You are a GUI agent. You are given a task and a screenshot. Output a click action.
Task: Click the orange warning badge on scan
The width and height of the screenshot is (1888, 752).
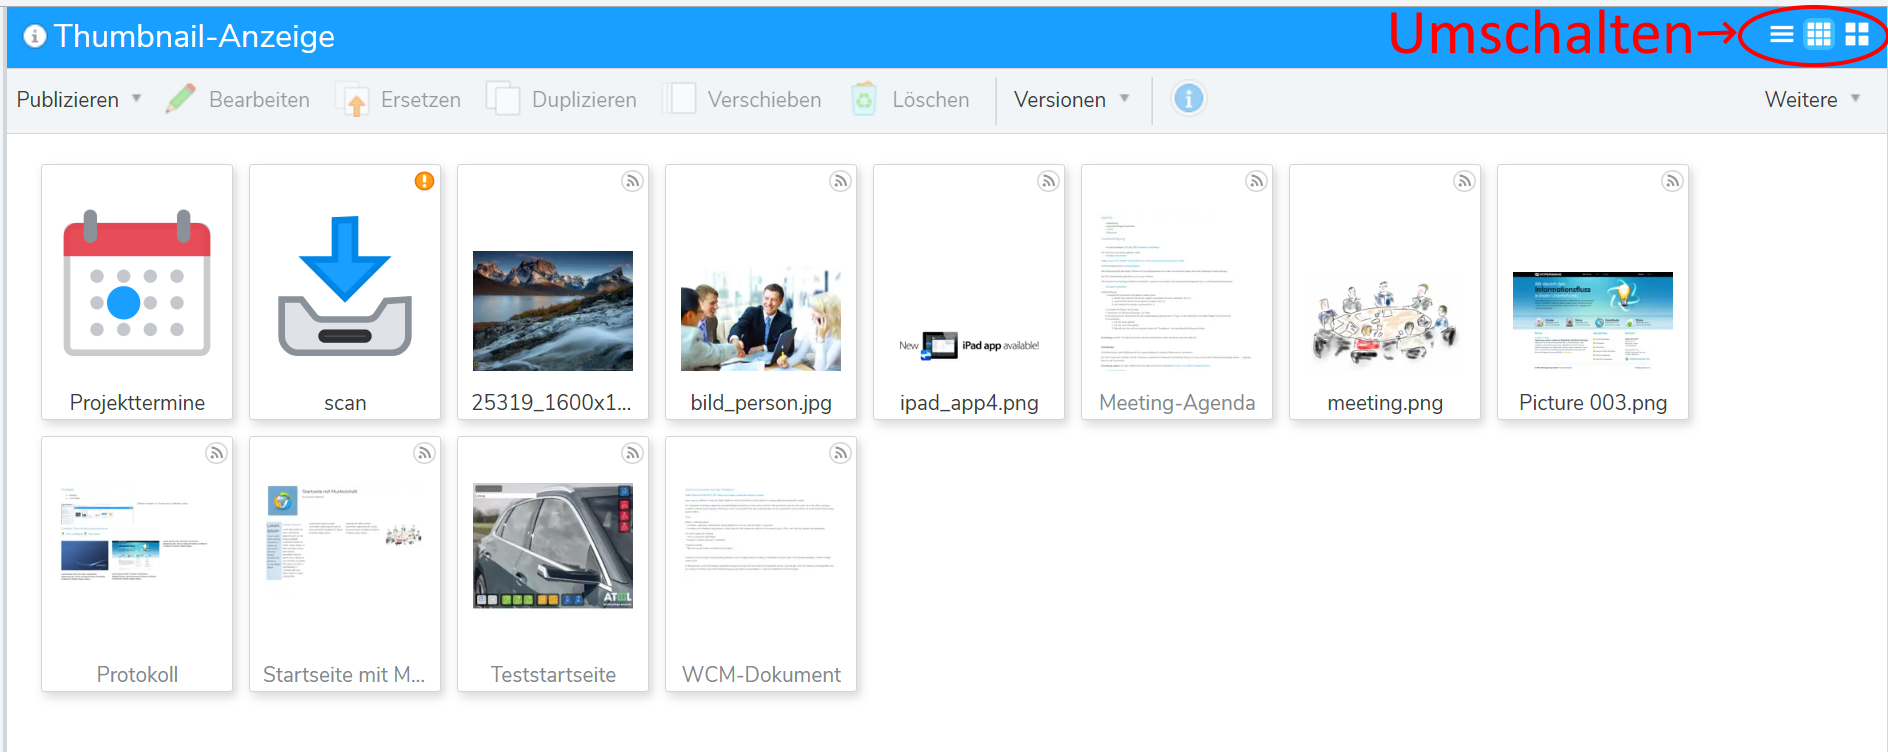[x=425, y=181]
